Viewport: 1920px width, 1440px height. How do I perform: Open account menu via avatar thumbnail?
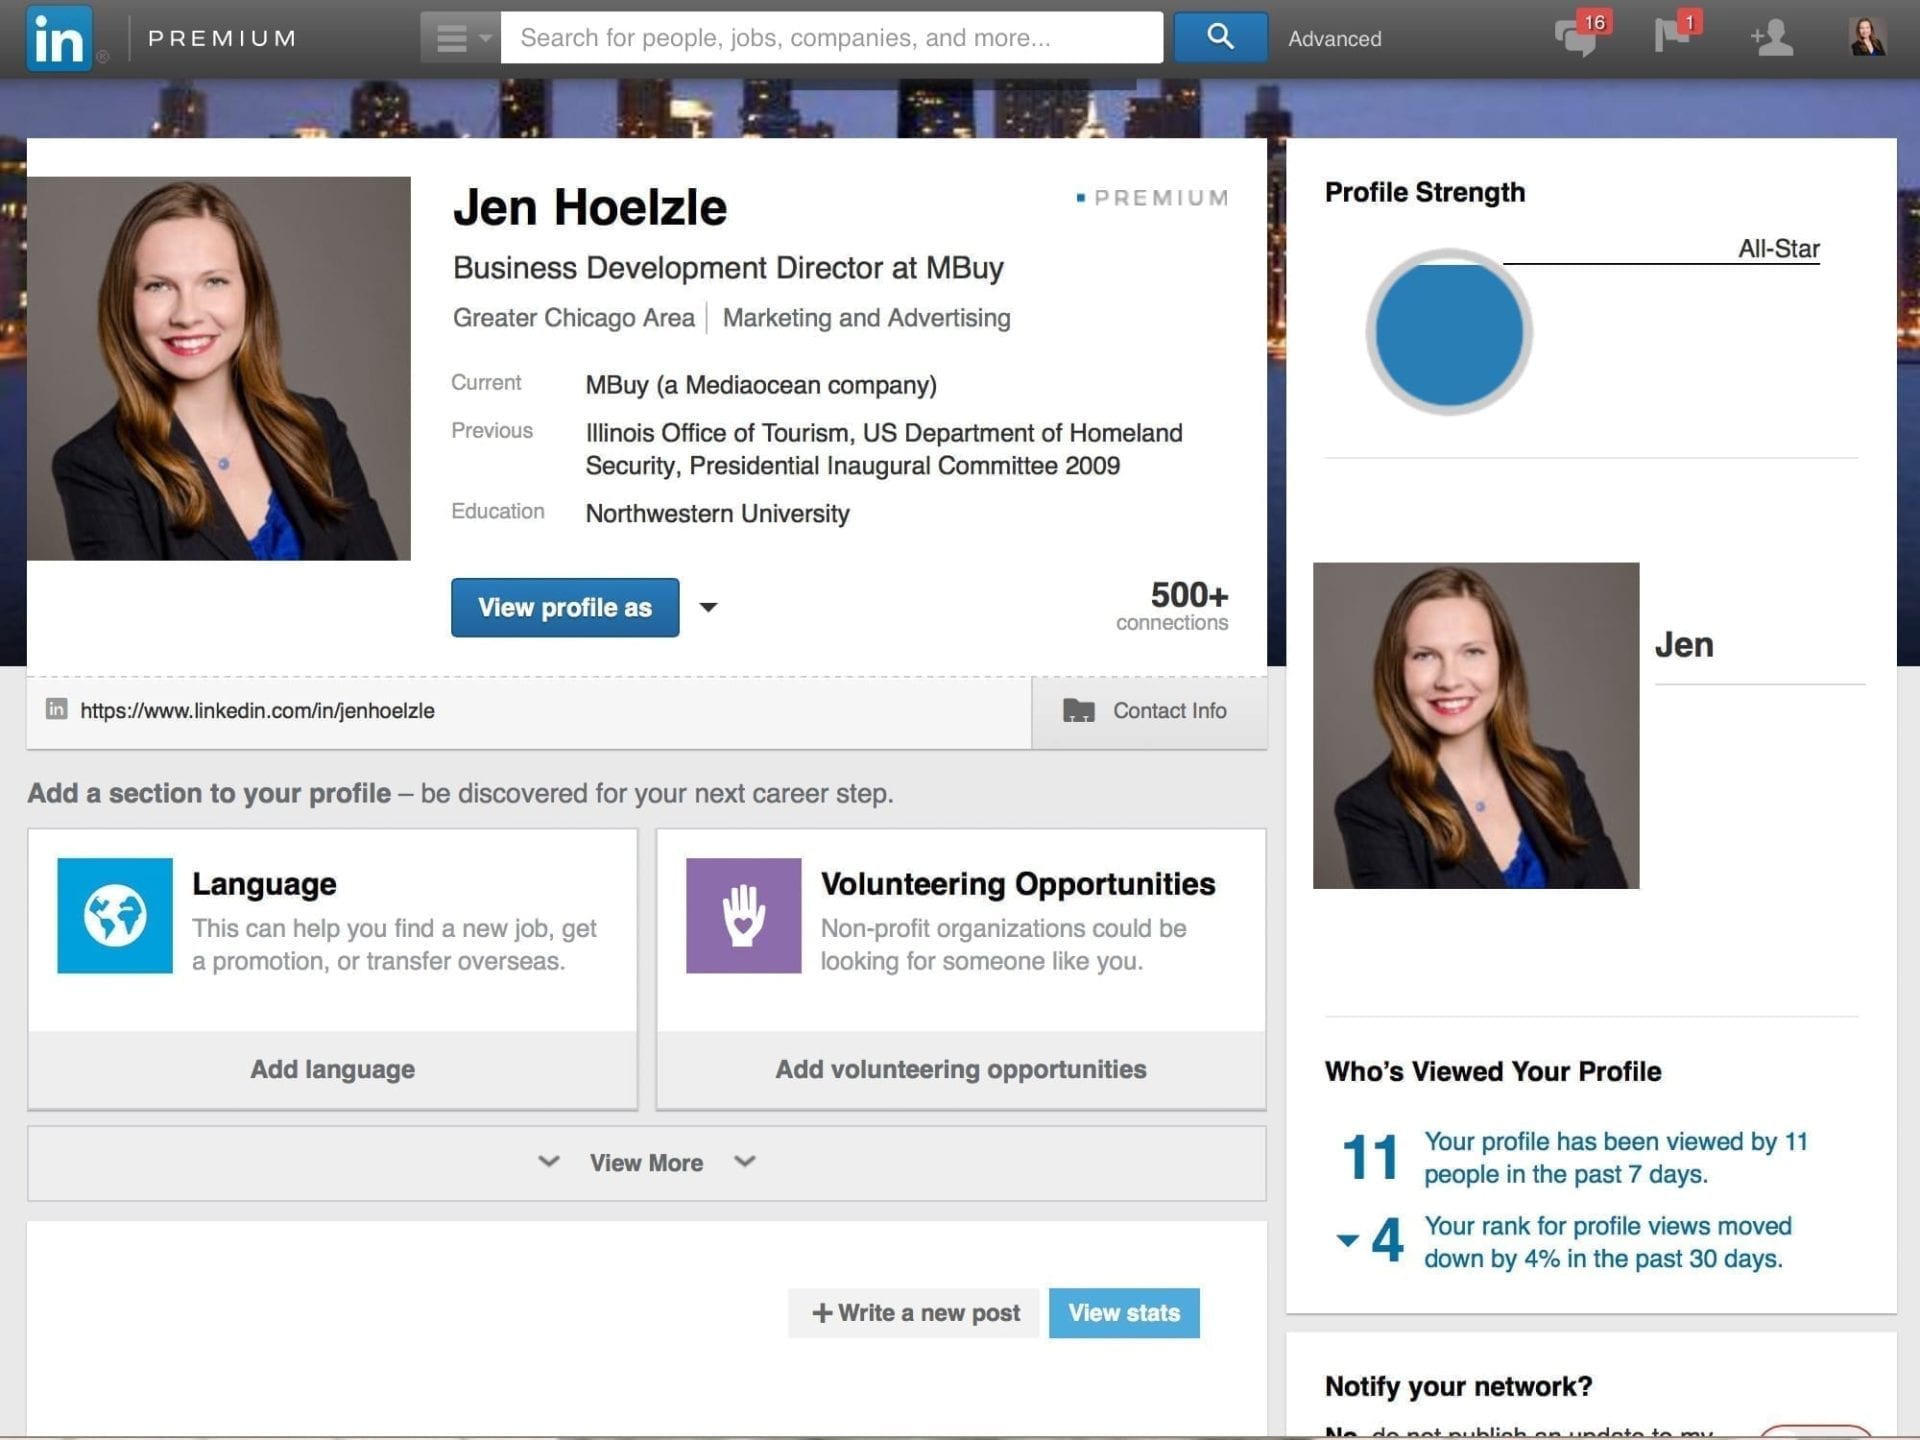click(1866, 38)
